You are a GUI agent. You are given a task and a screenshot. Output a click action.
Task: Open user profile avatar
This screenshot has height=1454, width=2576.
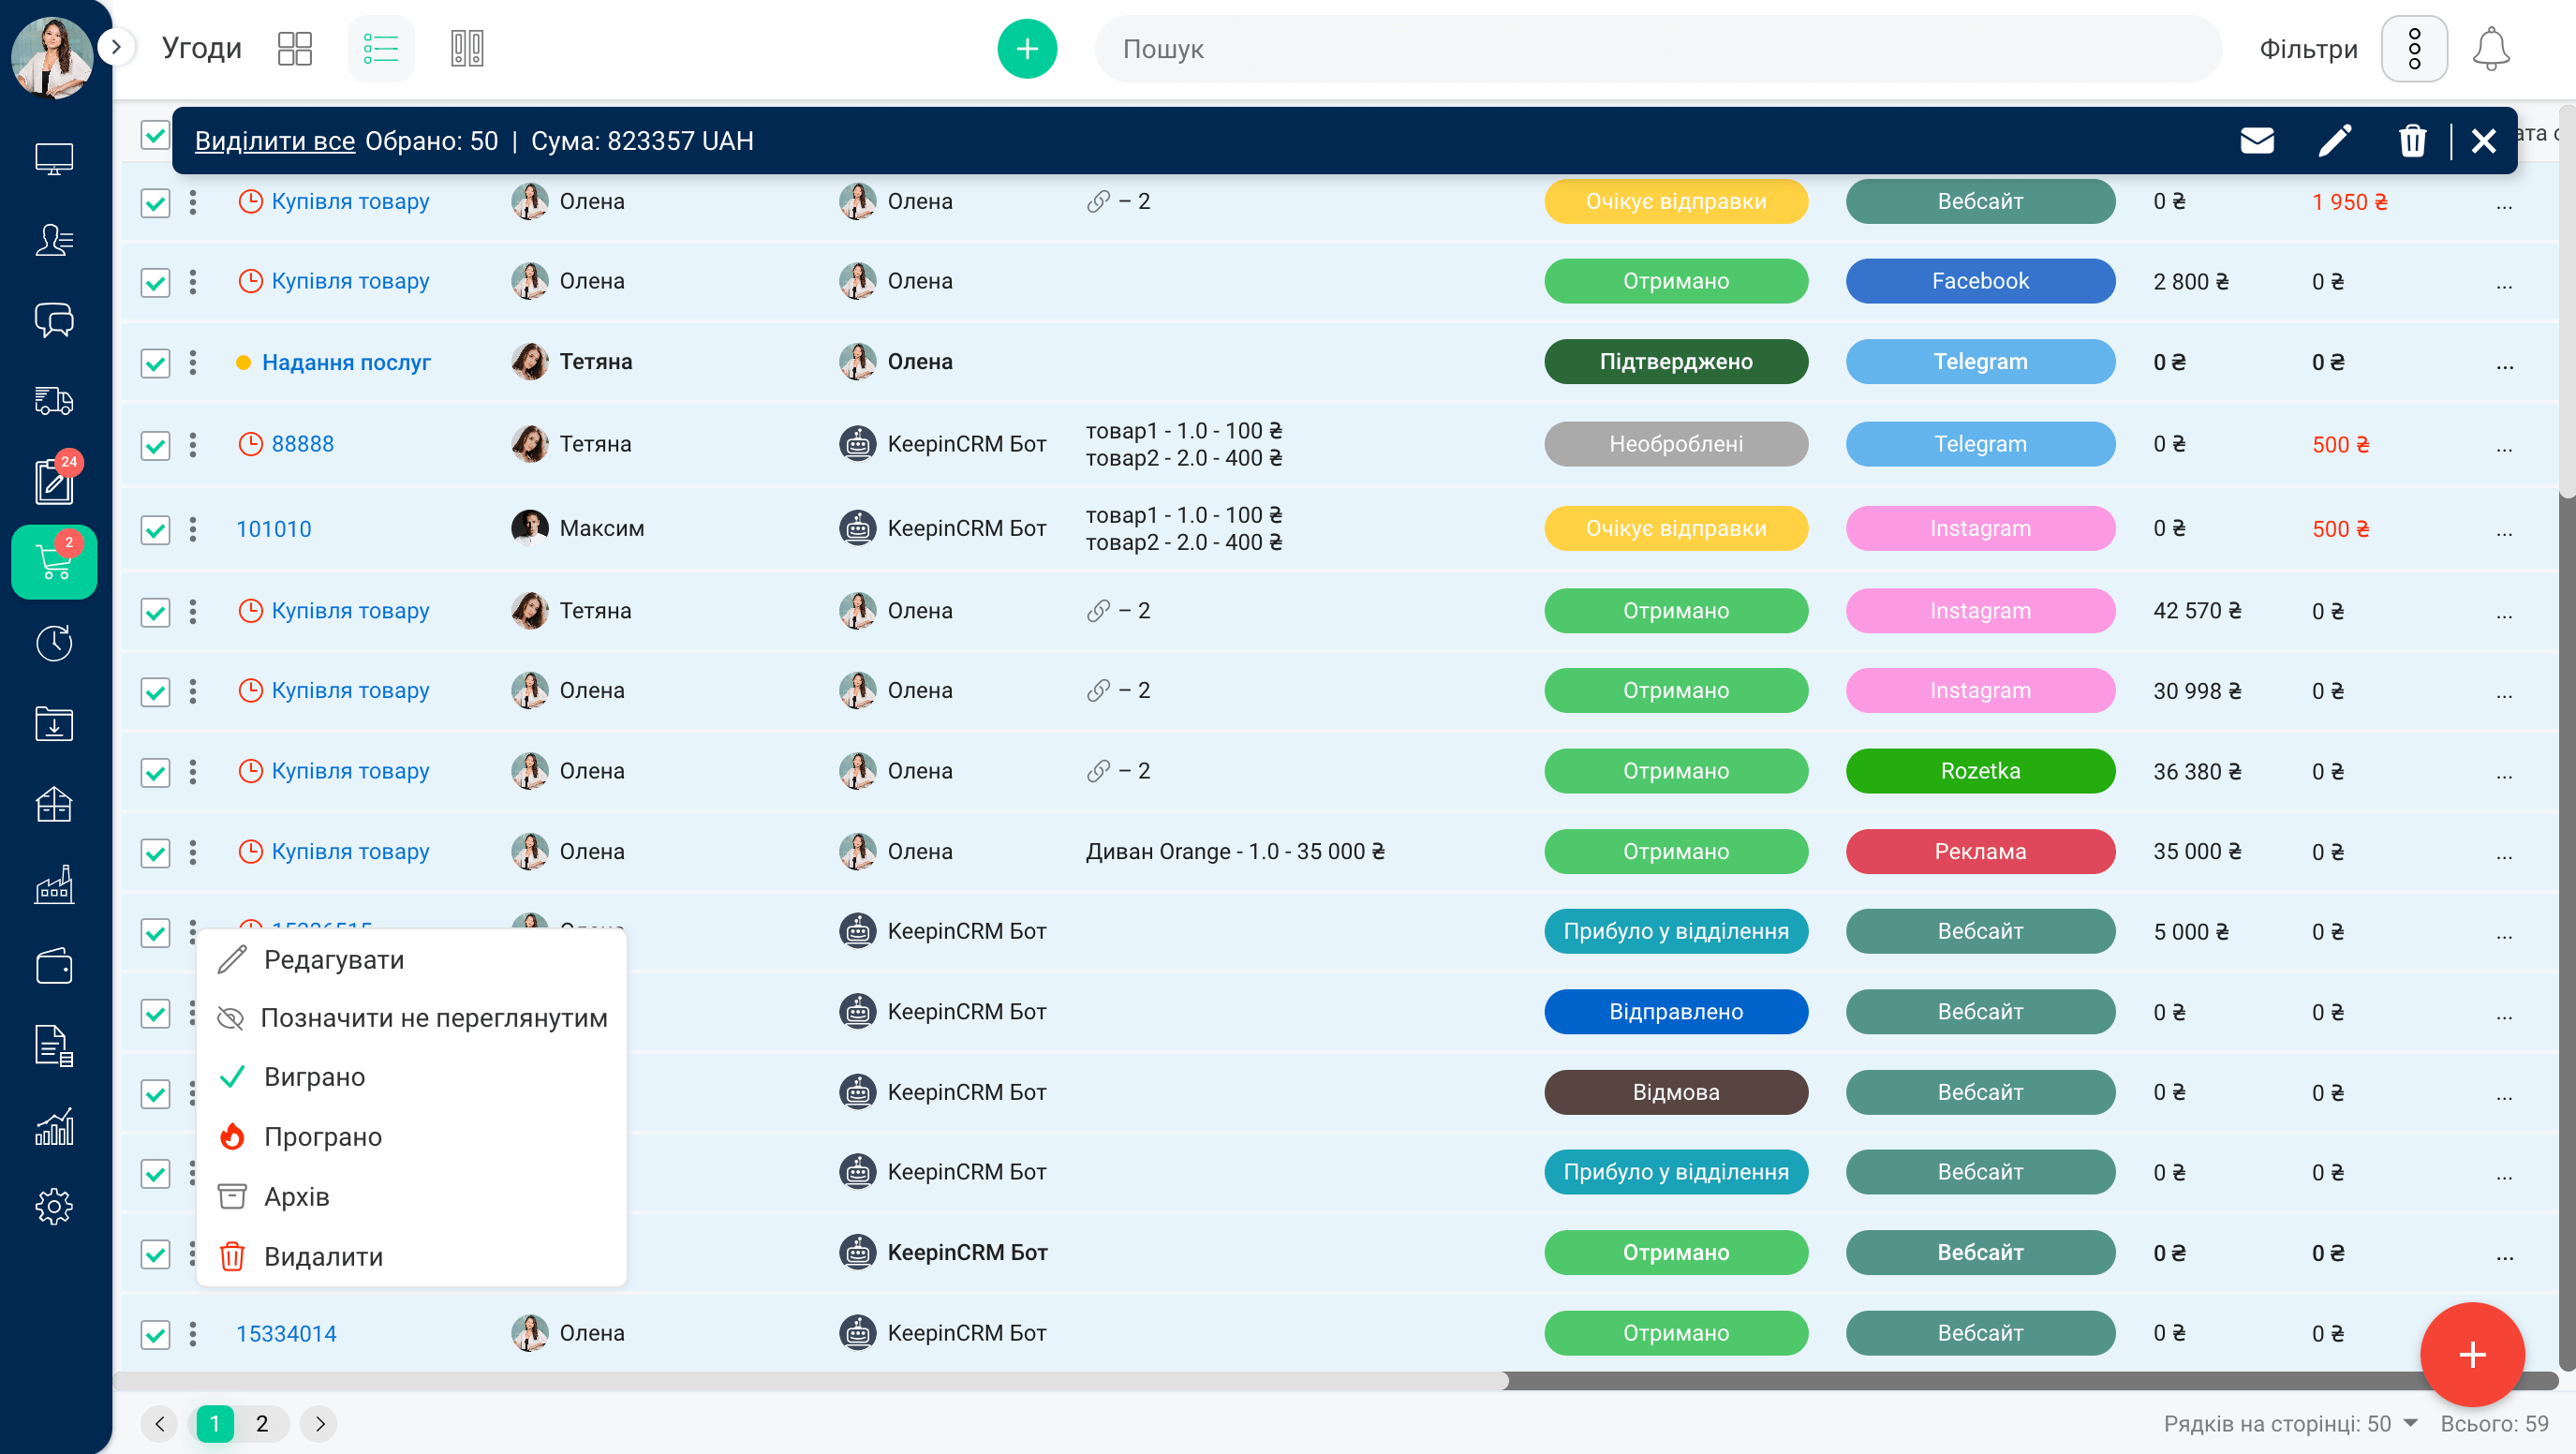click(52, 58)
